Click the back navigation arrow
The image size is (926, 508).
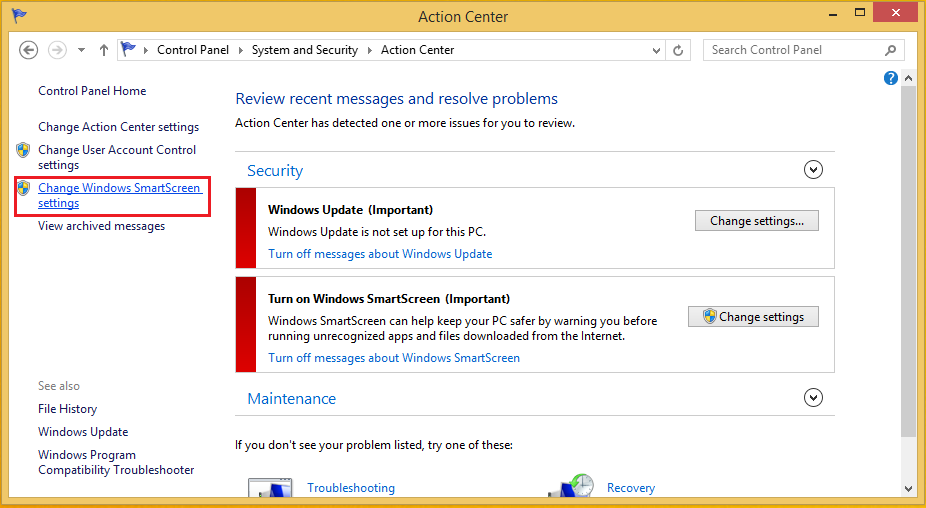28,50
